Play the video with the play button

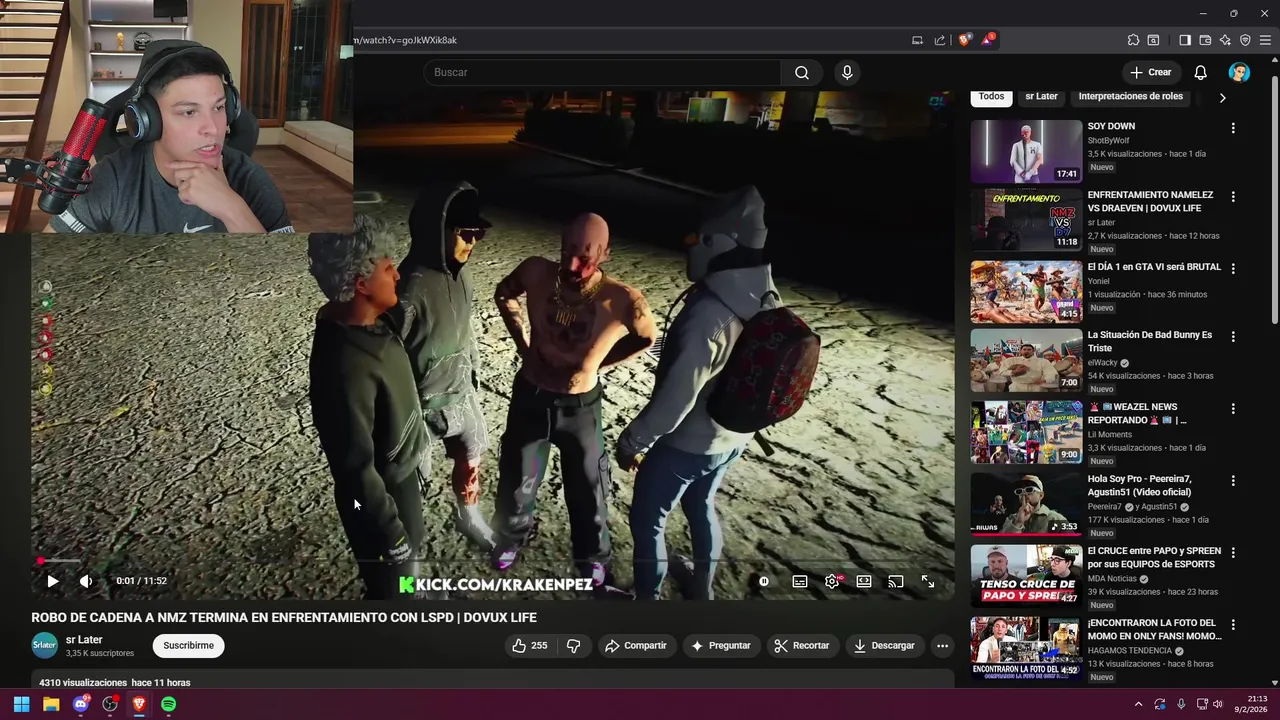pos(53,581)
